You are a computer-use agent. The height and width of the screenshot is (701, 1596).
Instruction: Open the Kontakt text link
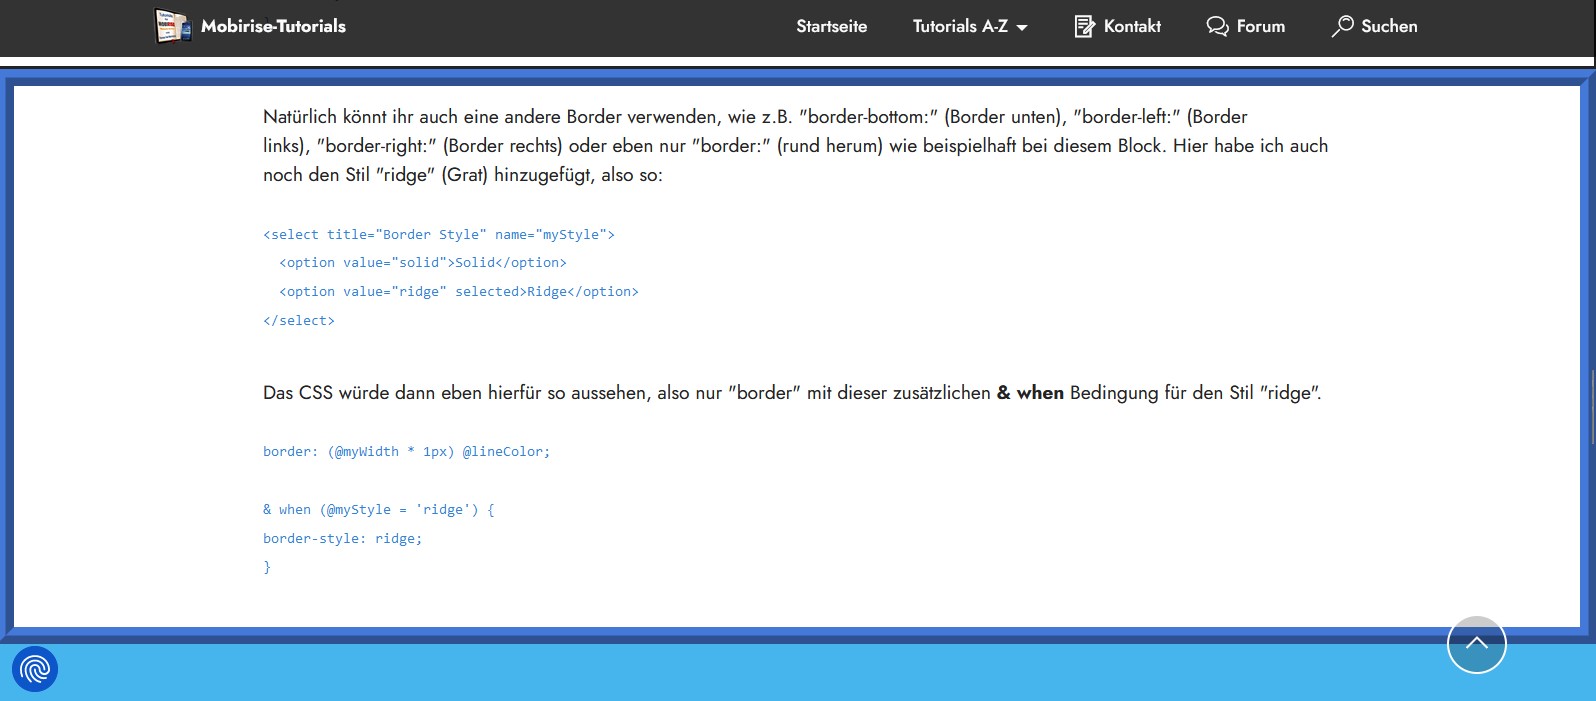pyautogui.click(x=1132, y=26)
